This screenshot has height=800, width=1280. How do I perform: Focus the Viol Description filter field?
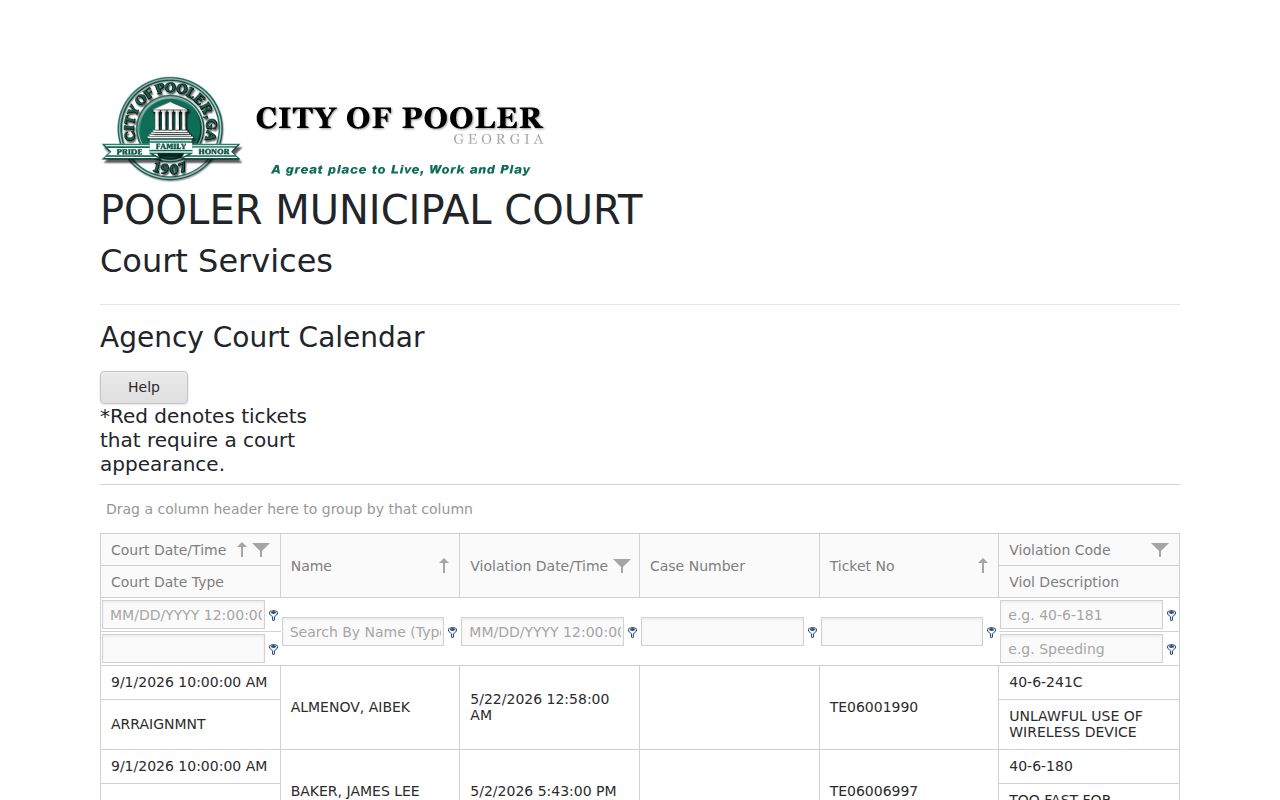click(x=1081, y=649)
